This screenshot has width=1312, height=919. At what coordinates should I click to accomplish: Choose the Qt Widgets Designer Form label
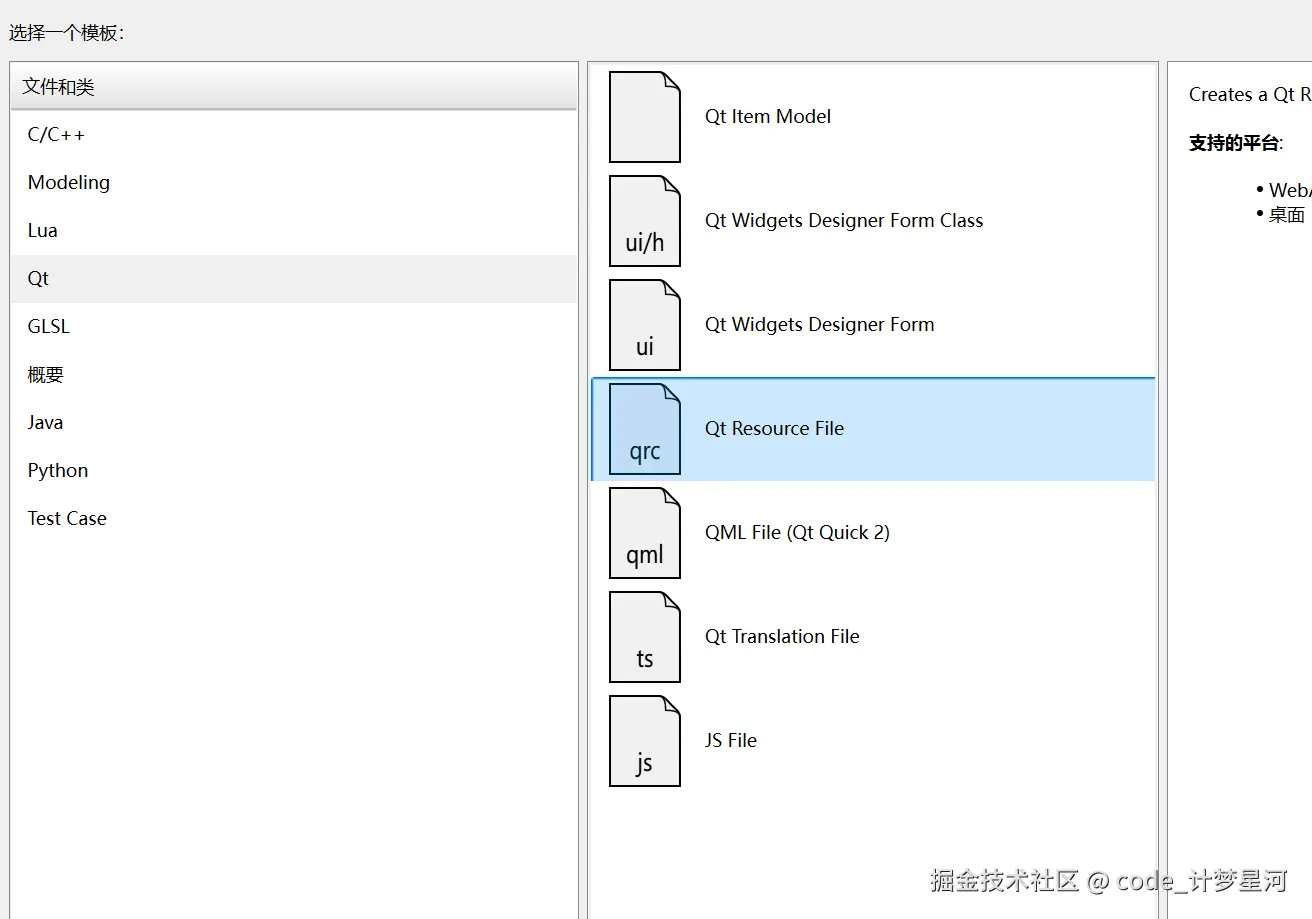(x=820, y=325)
